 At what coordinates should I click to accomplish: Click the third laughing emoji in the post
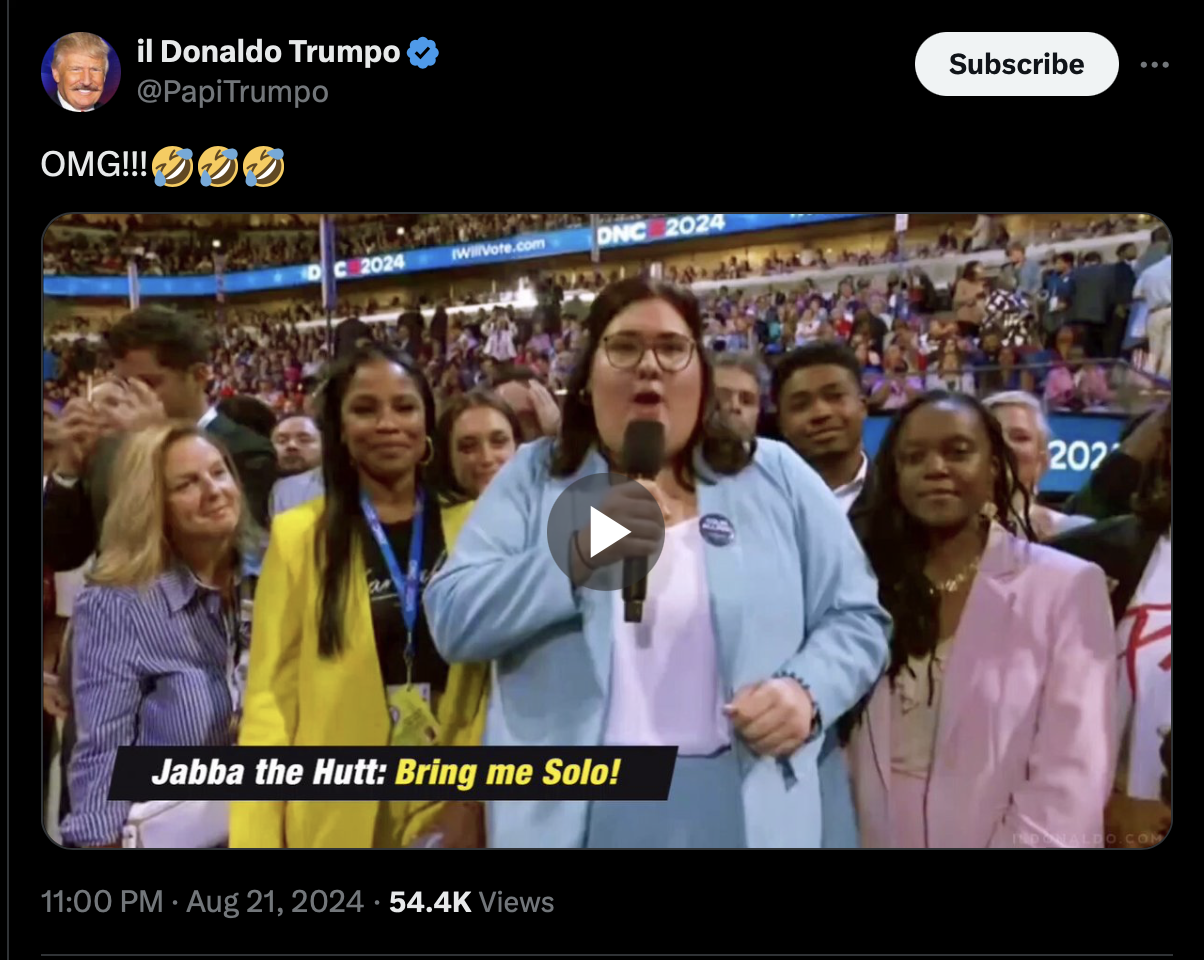(263, 166)
